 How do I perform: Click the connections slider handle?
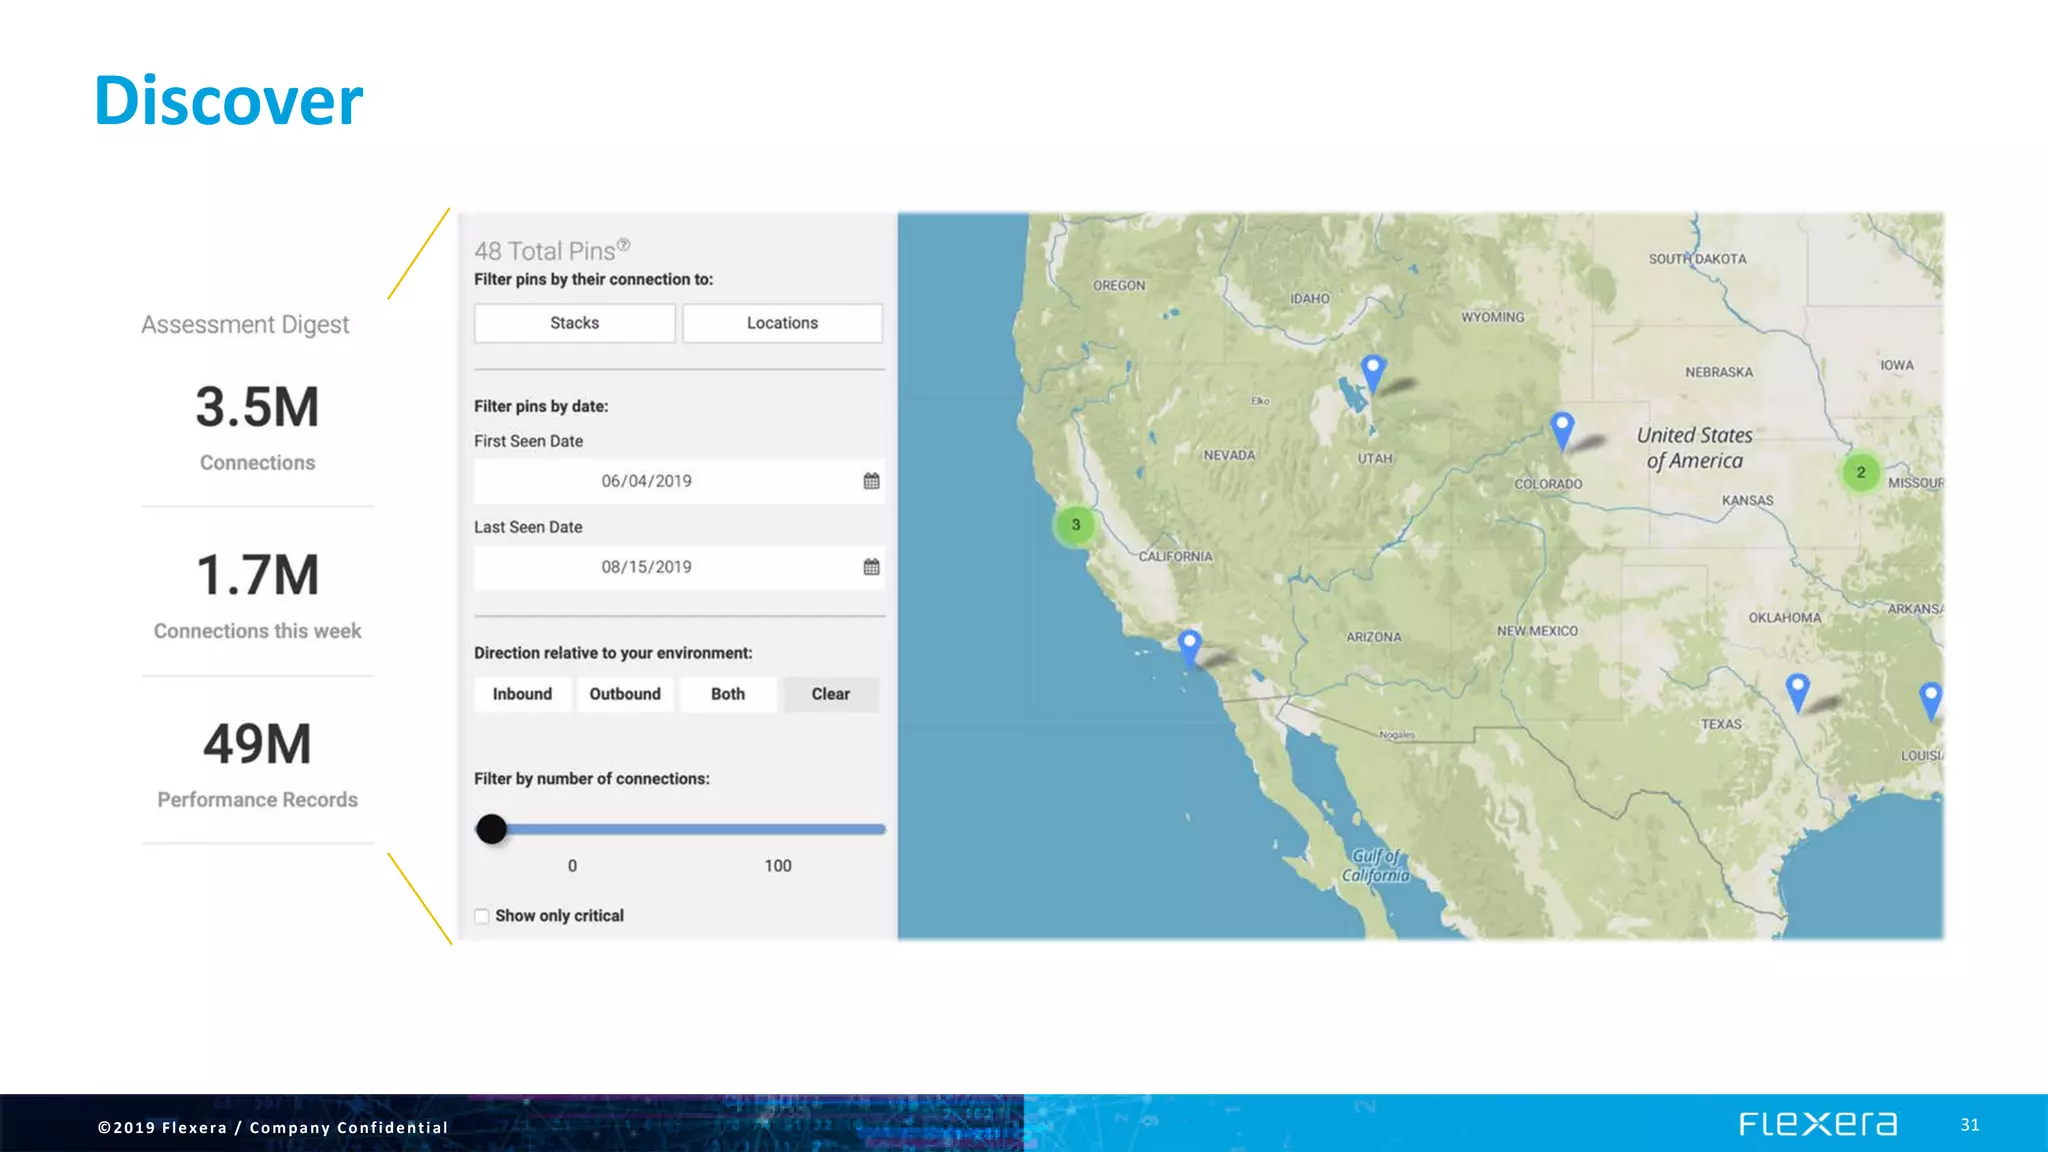pos(491,828)
